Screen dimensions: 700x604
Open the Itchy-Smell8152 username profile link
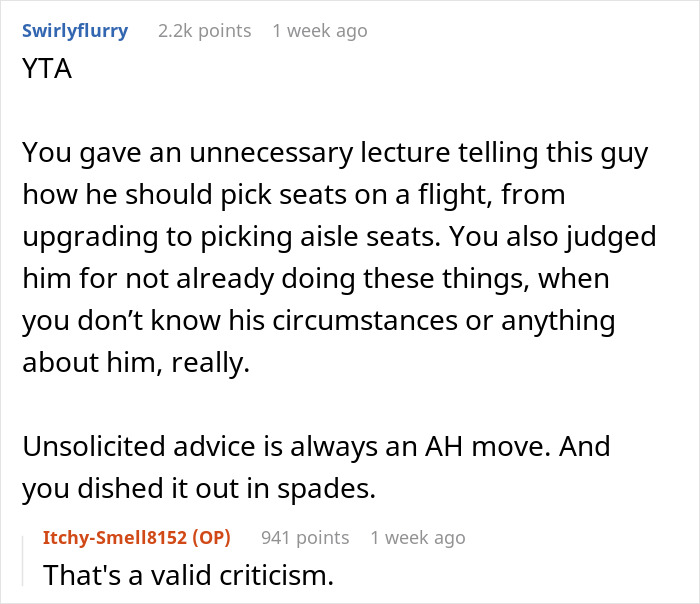pyautogui.click(x=117, y=537)
